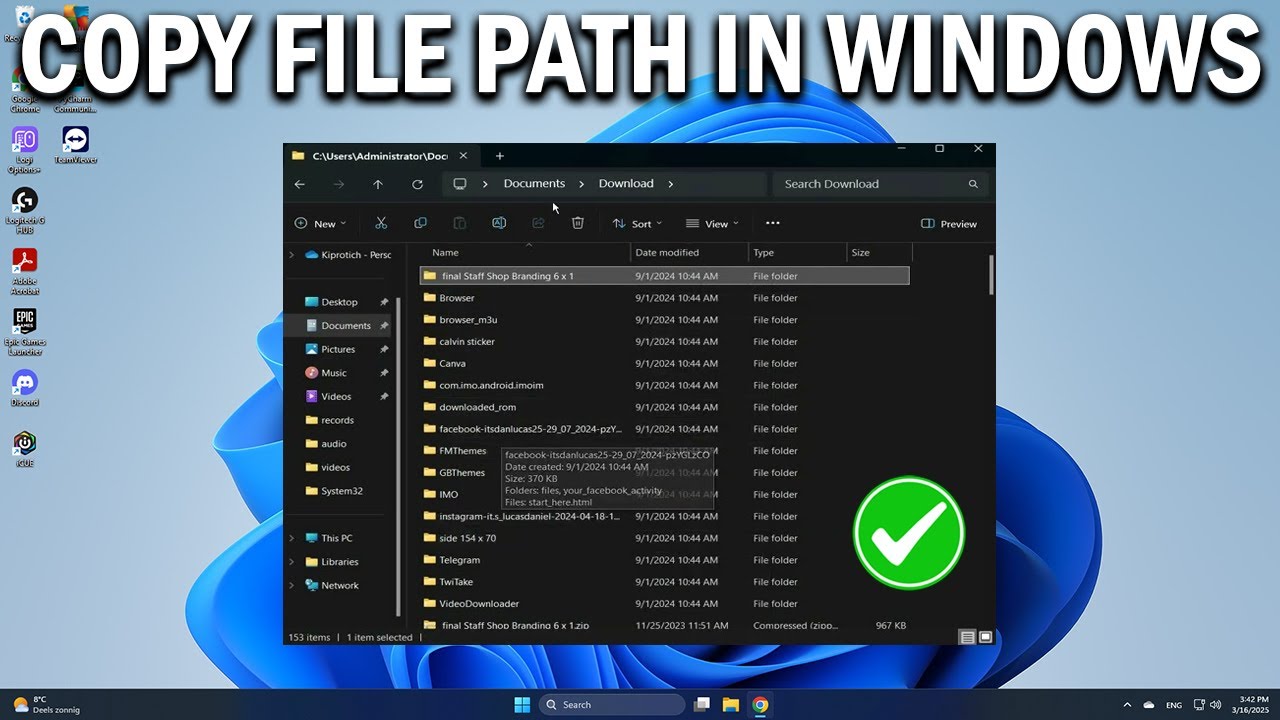
Task: Open Task View on the taskbar
Action: 702,705
